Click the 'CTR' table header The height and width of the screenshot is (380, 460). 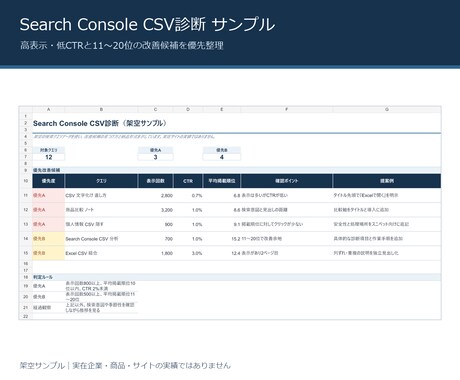coord(188,181)
